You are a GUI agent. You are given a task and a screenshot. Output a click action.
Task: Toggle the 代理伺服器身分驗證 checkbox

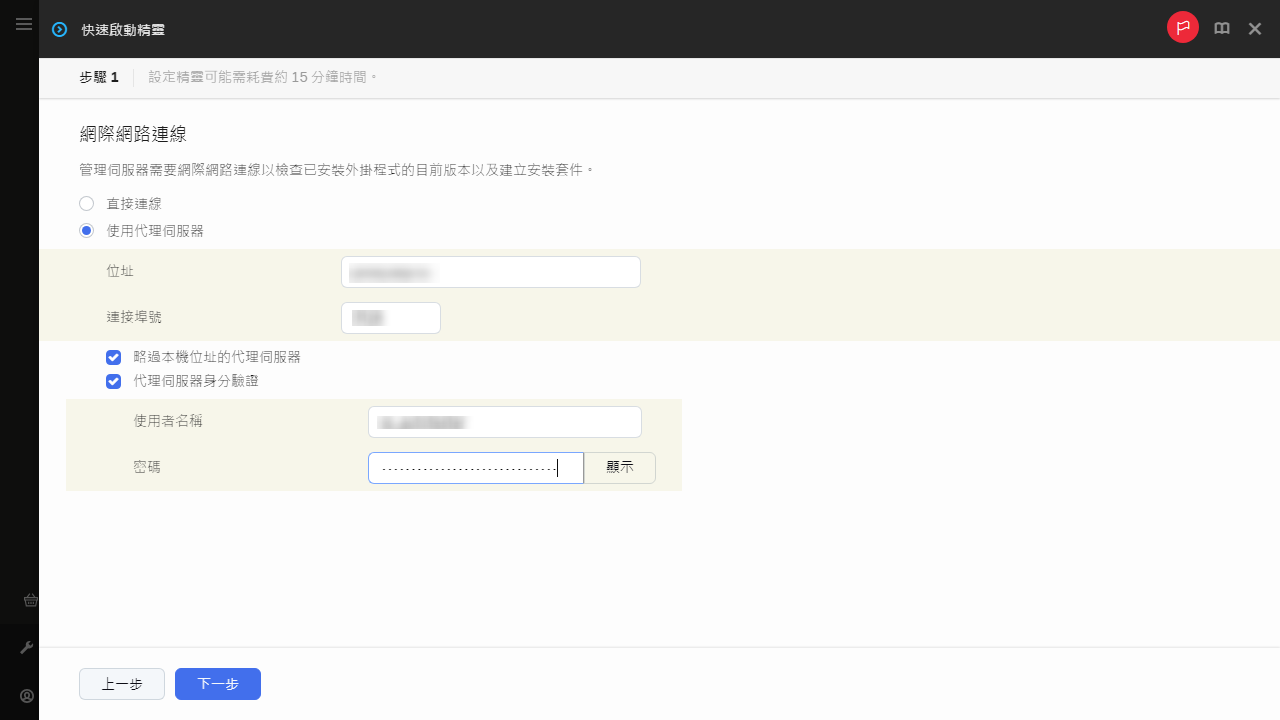click(114, 381)
